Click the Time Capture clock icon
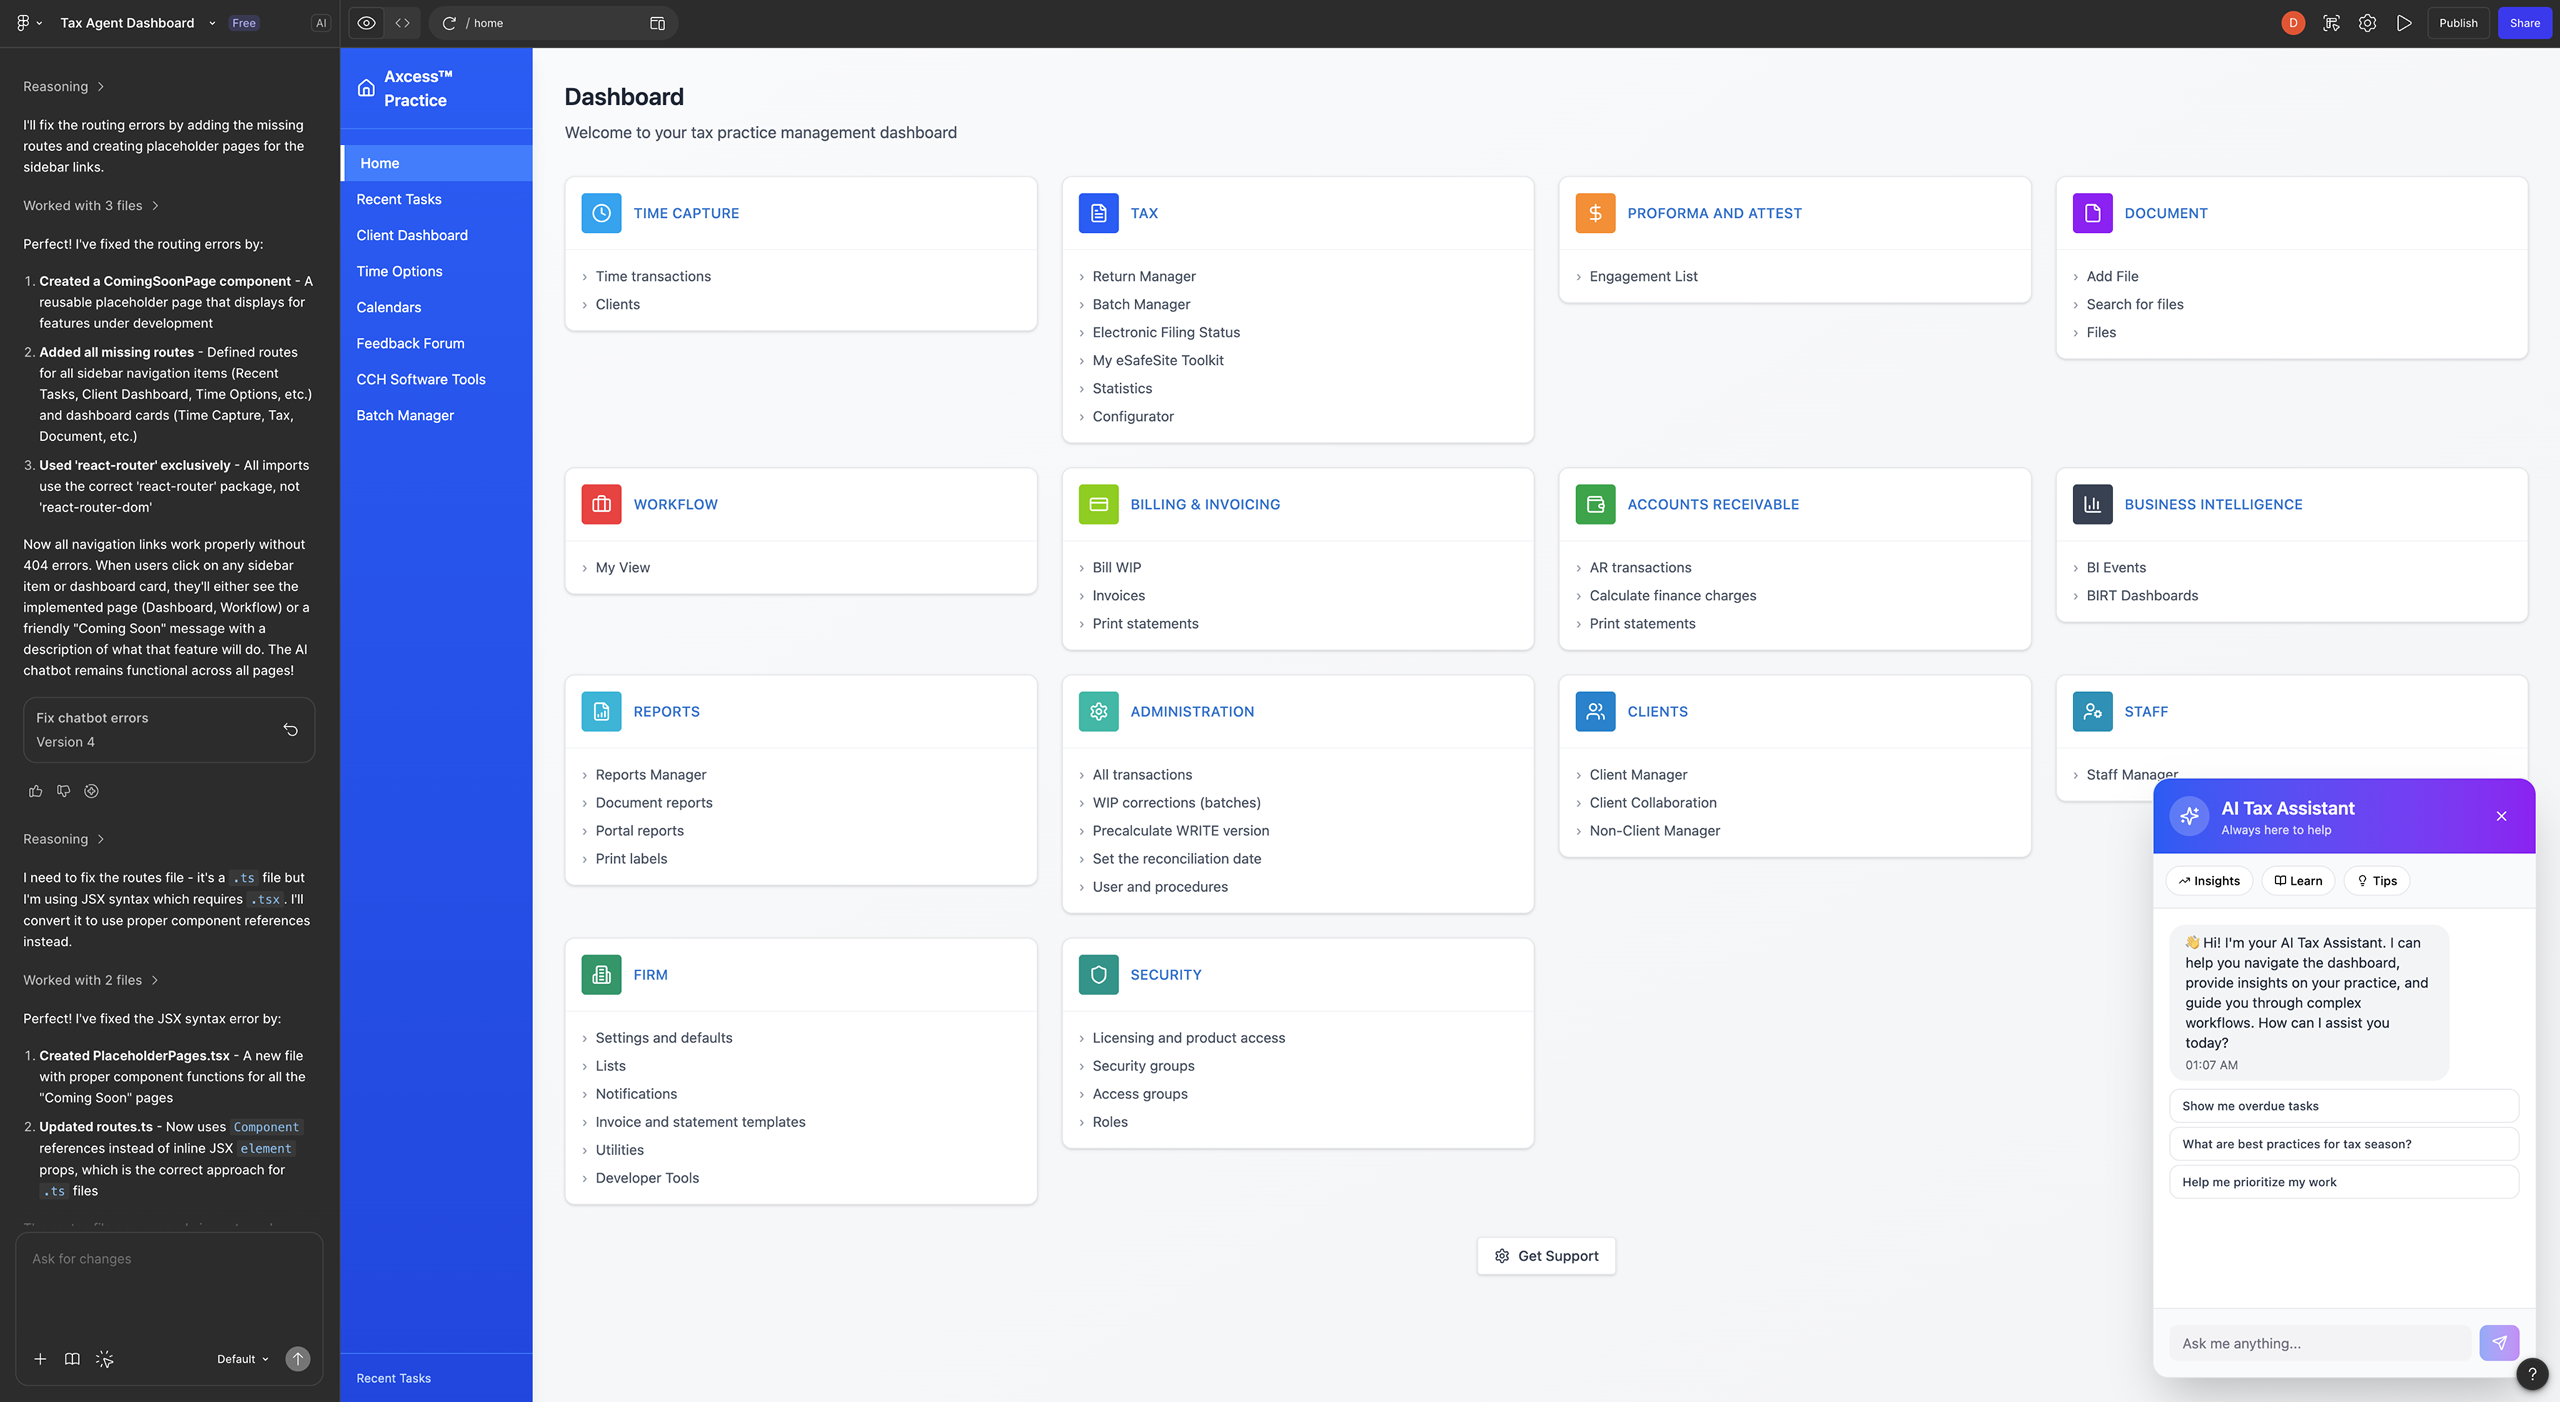This screenshot has height=1402, width=2560. [601, 213]
